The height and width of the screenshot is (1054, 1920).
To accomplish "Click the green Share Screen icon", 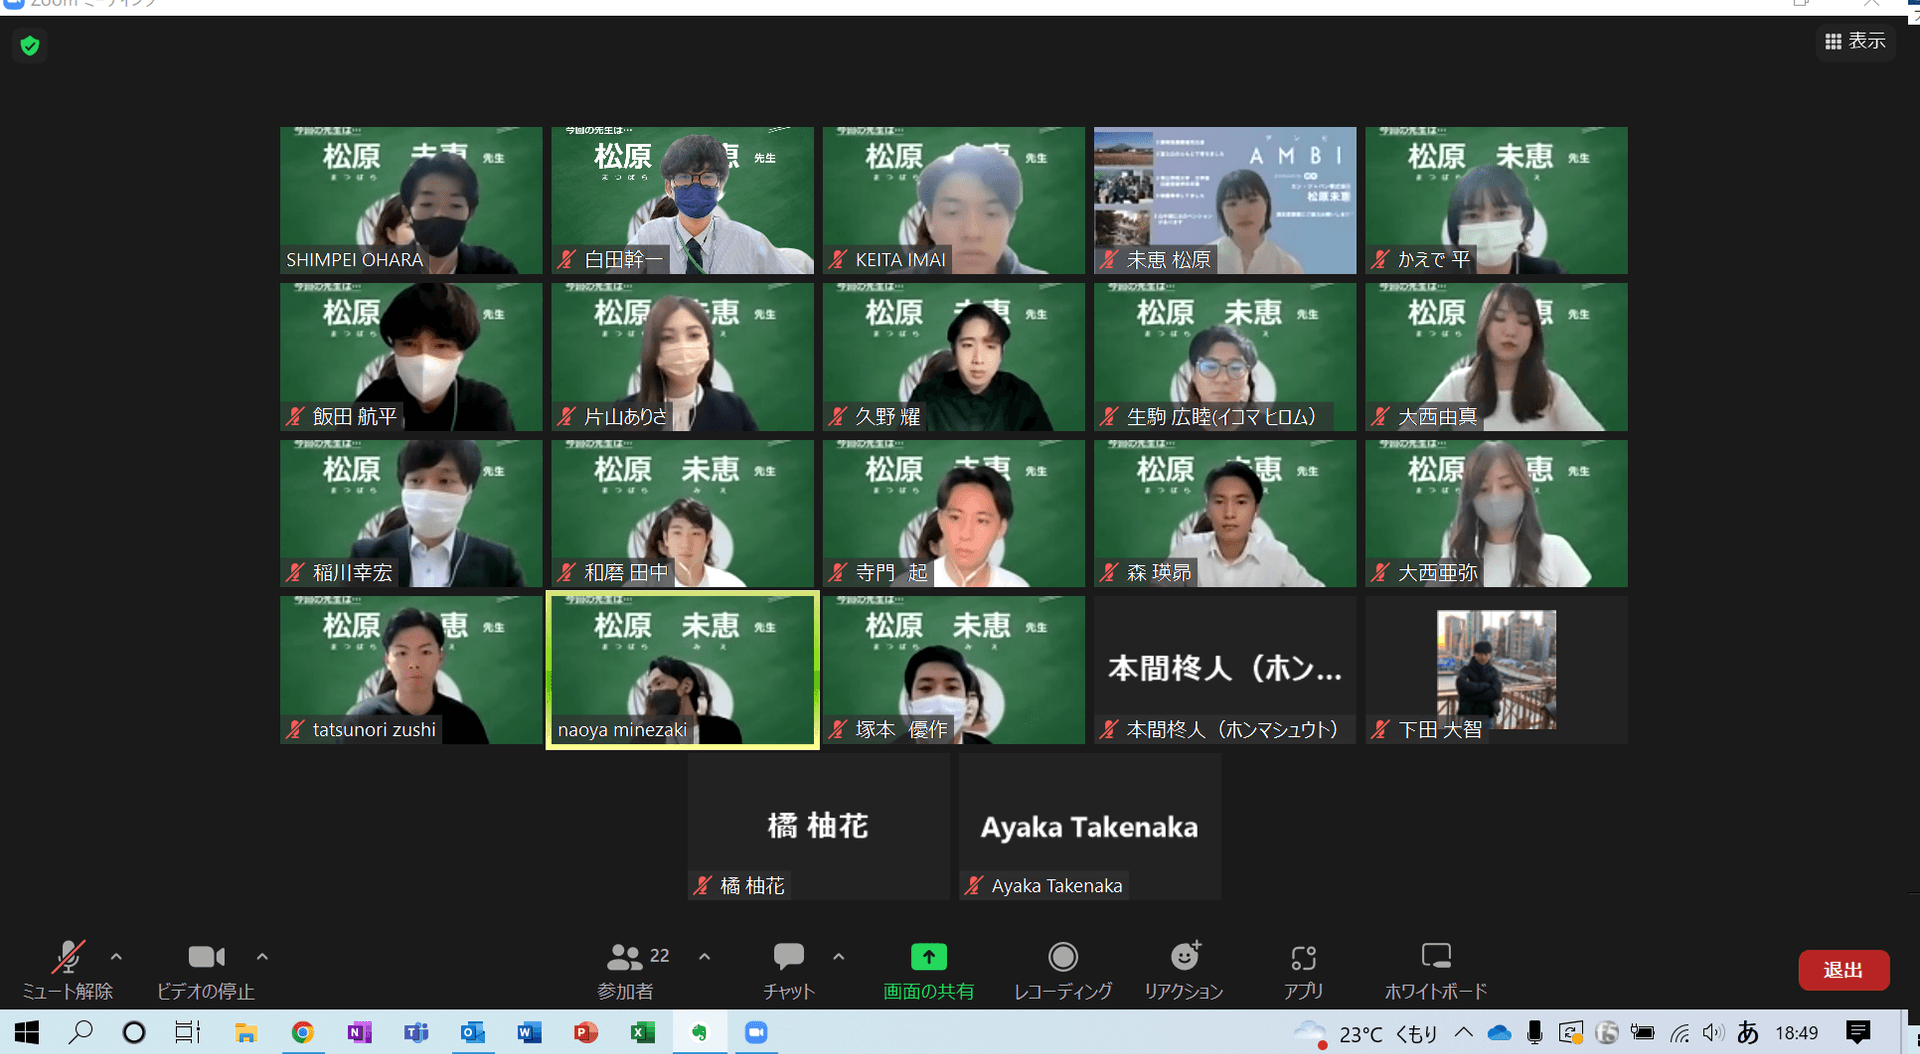I will click(x=928, y=958).
